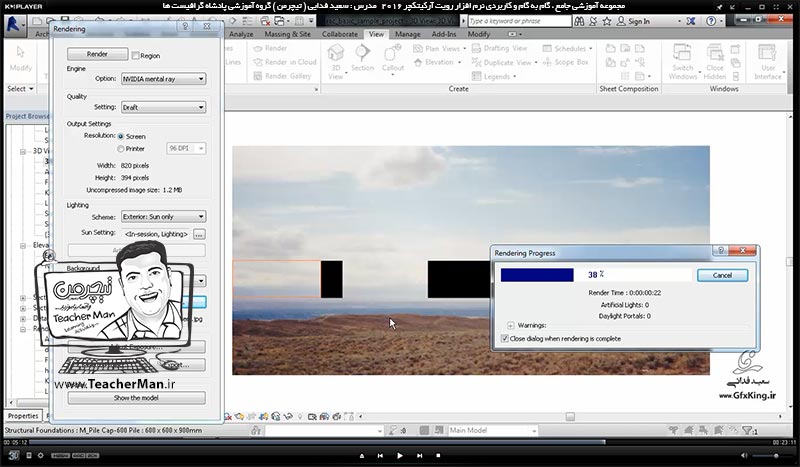Open the Select panel dropdown

point(20,89)
